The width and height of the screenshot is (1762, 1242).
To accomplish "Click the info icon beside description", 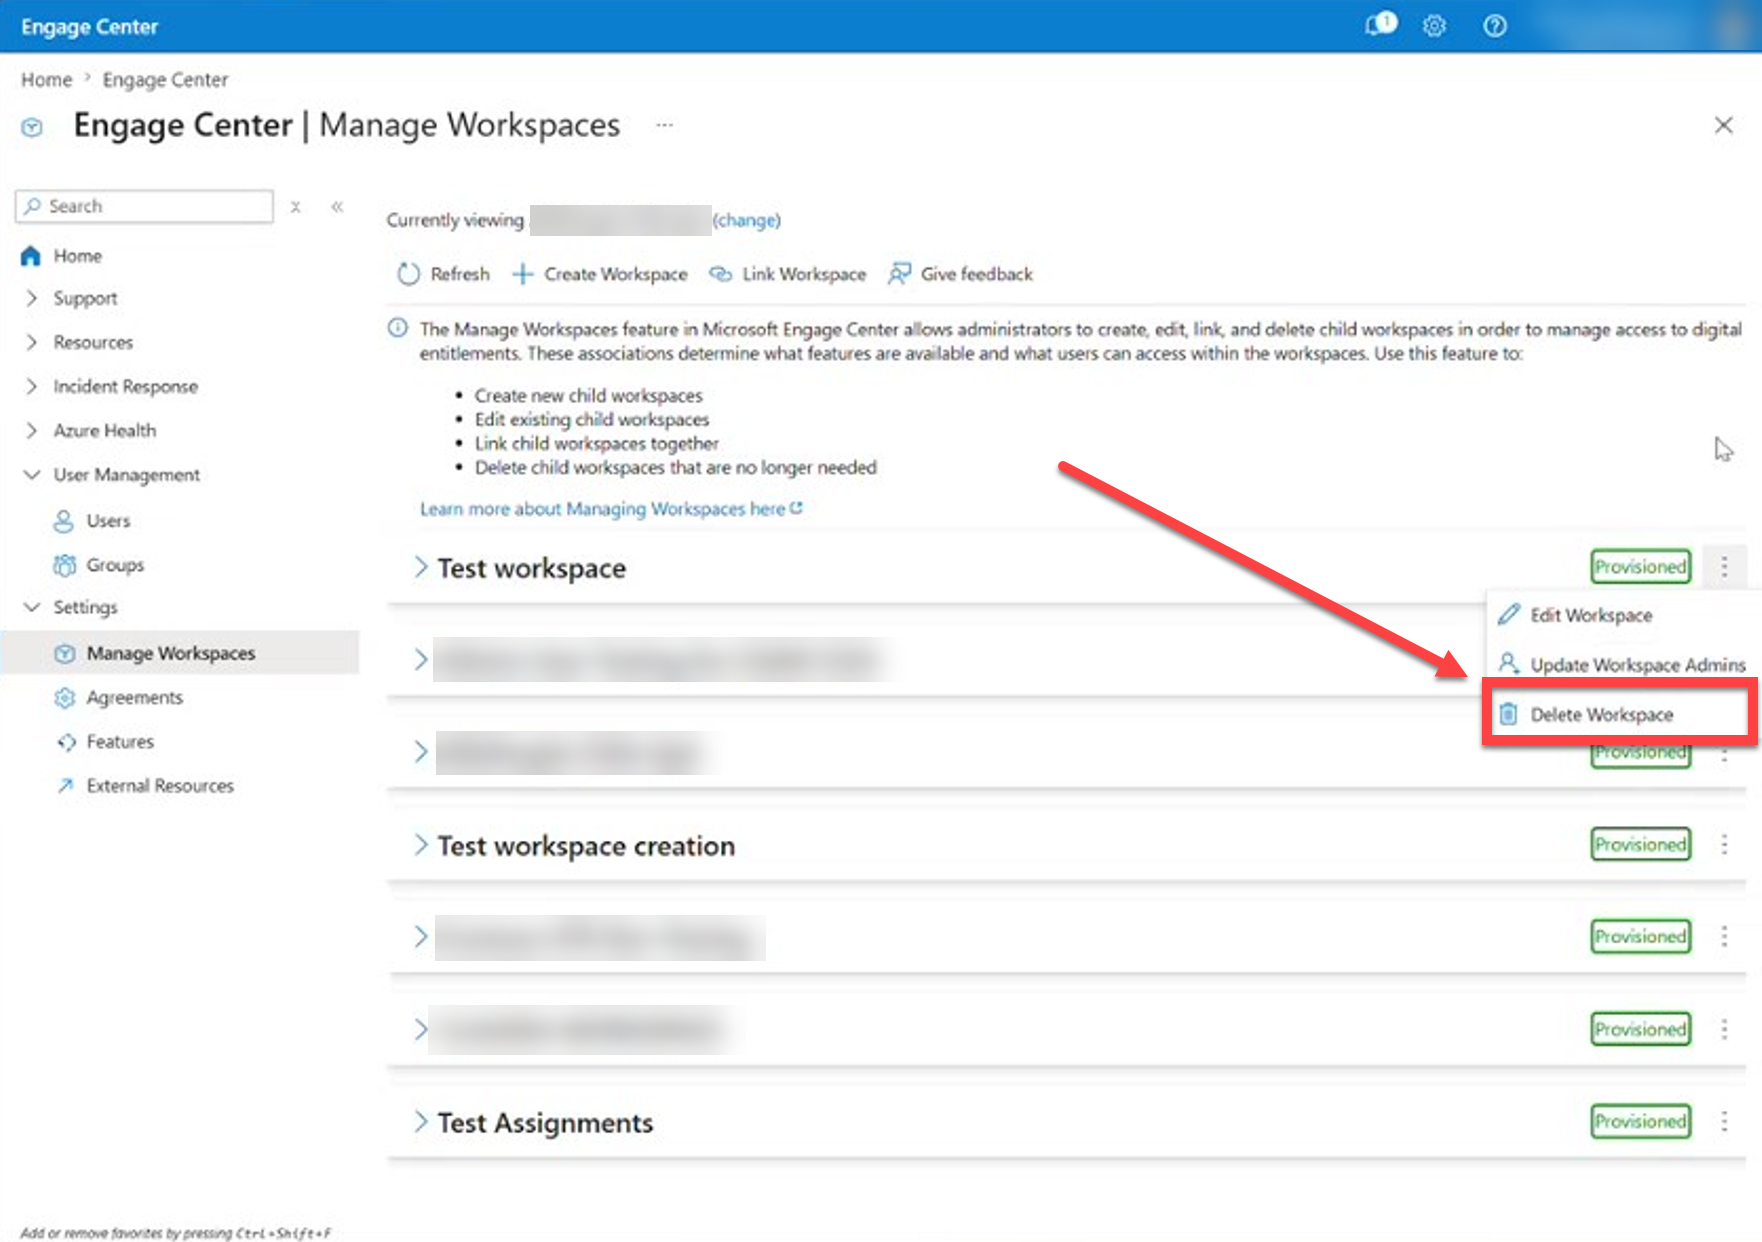I will [398, 328].
